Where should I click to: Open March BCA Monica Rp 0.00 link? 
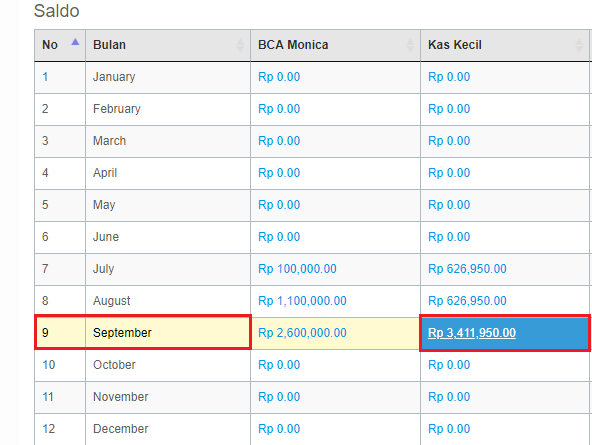(x=279, y=141)
